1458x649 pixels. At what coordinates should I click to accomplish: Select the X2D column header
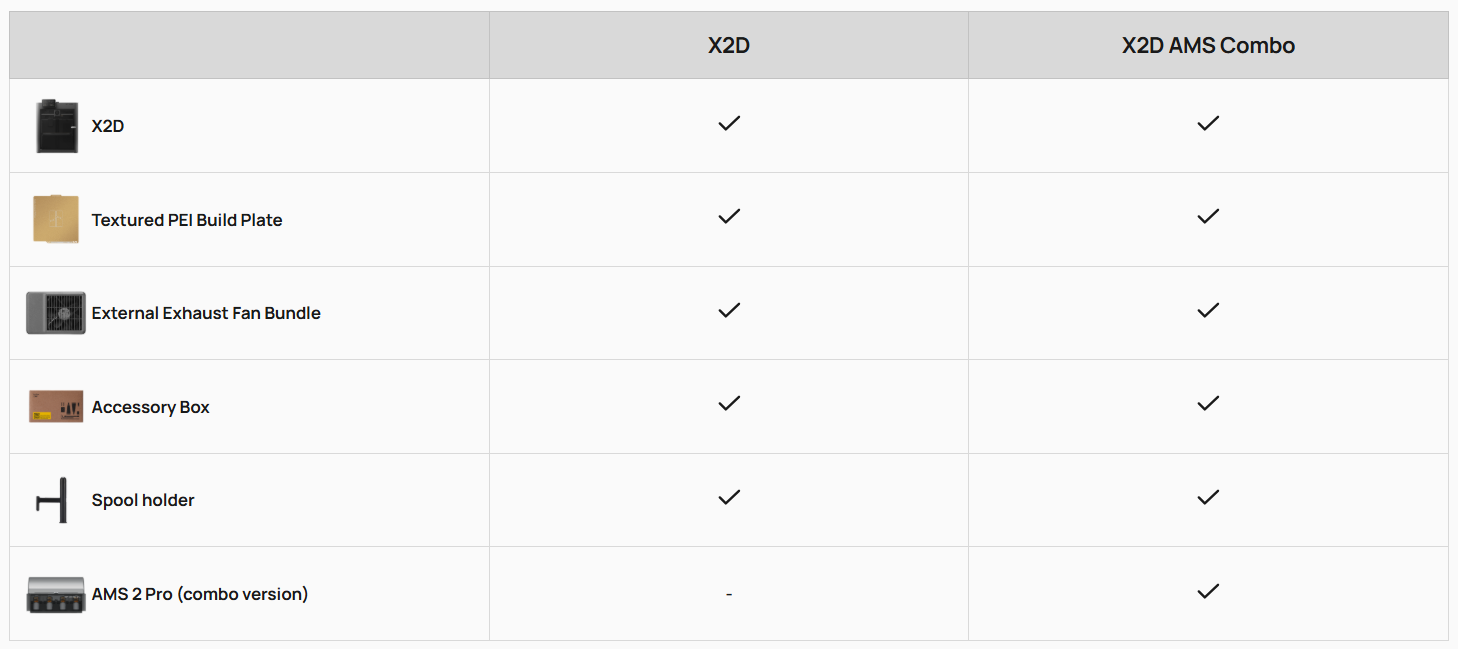[x=729, y=46]
